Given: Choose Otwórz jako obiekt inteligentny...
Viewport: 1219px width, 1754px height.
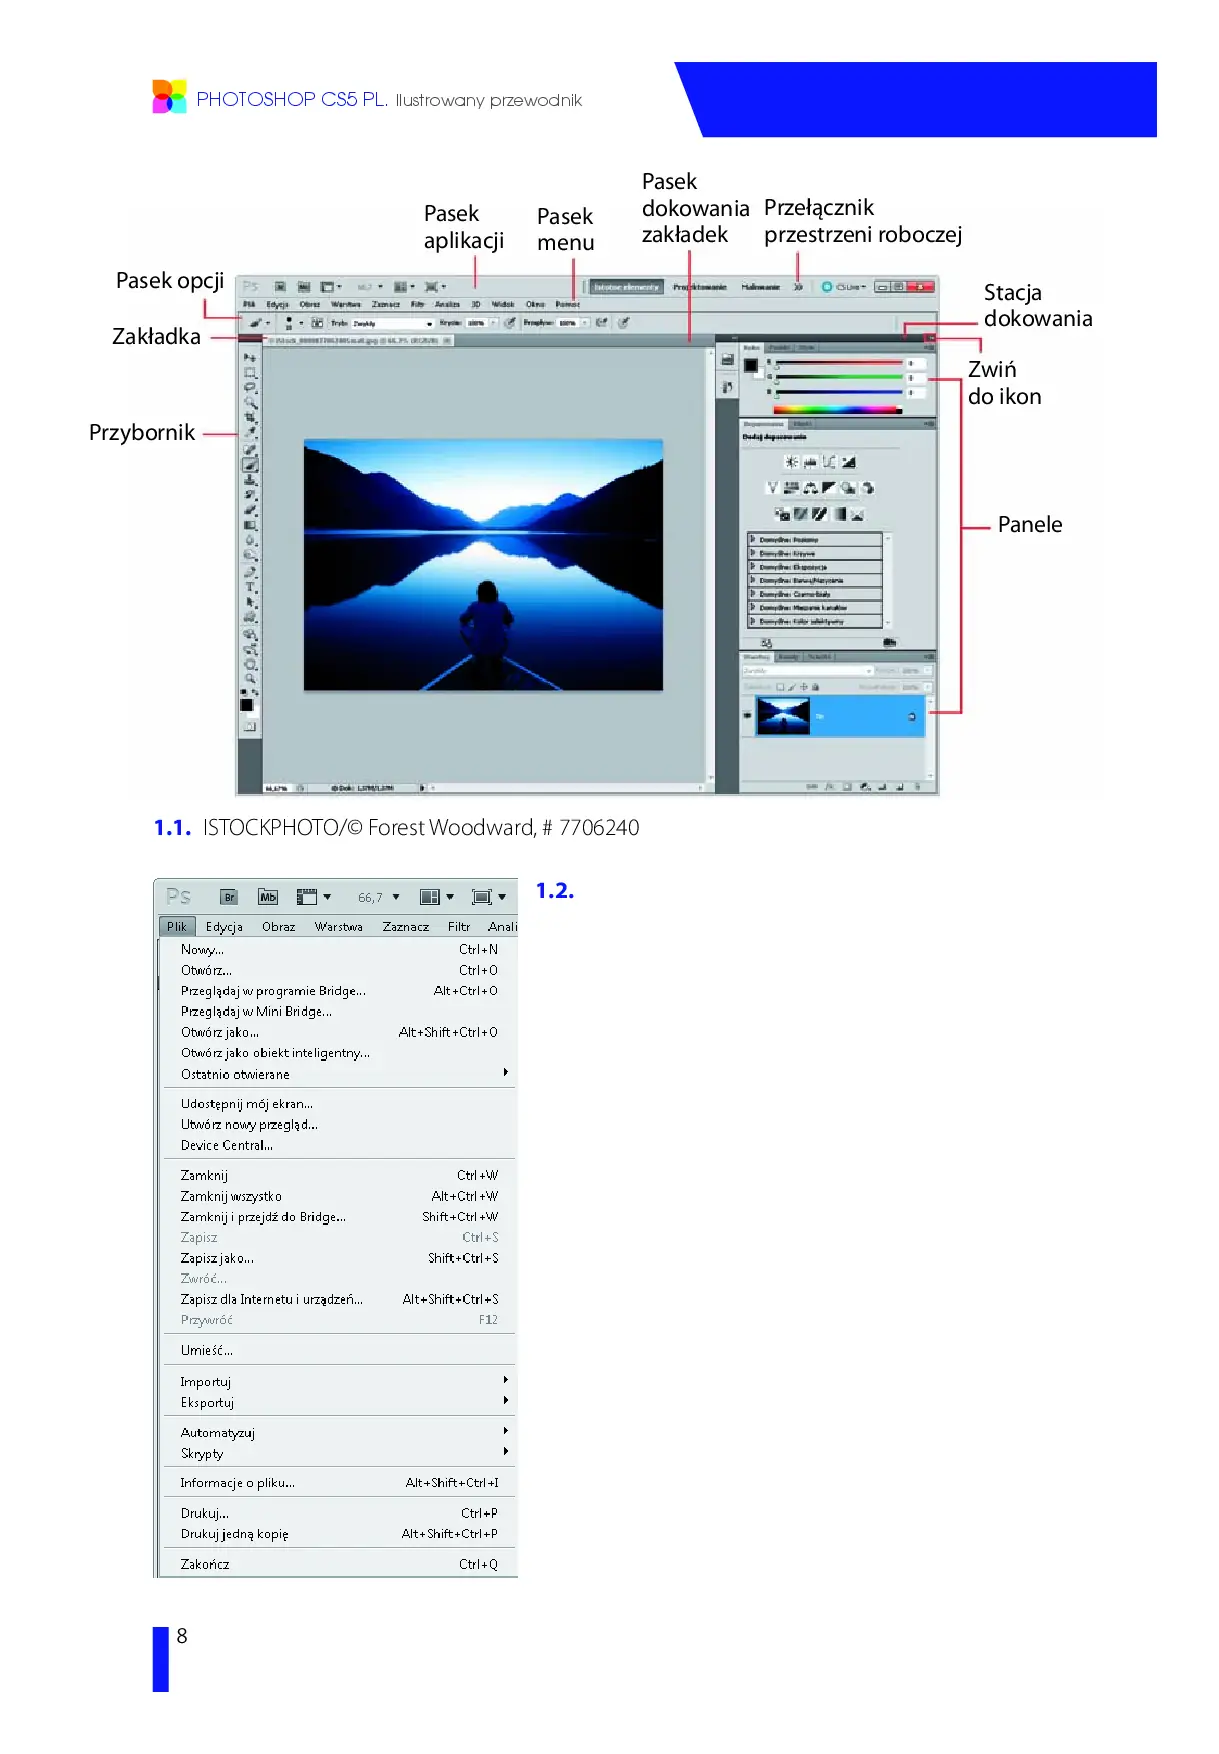Looking at the screenshot, I should click(340, 1053).
